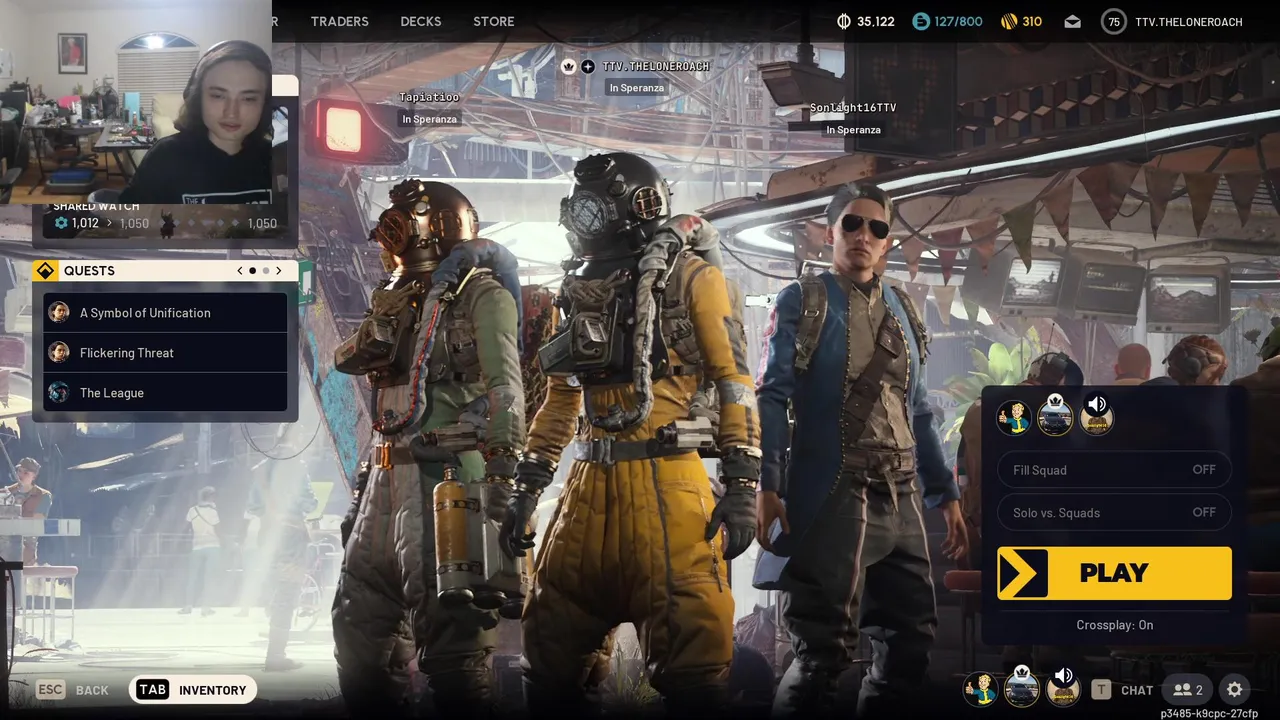Start a match with the Play button
1280x720 pixels.
(x=1114, y=573)
